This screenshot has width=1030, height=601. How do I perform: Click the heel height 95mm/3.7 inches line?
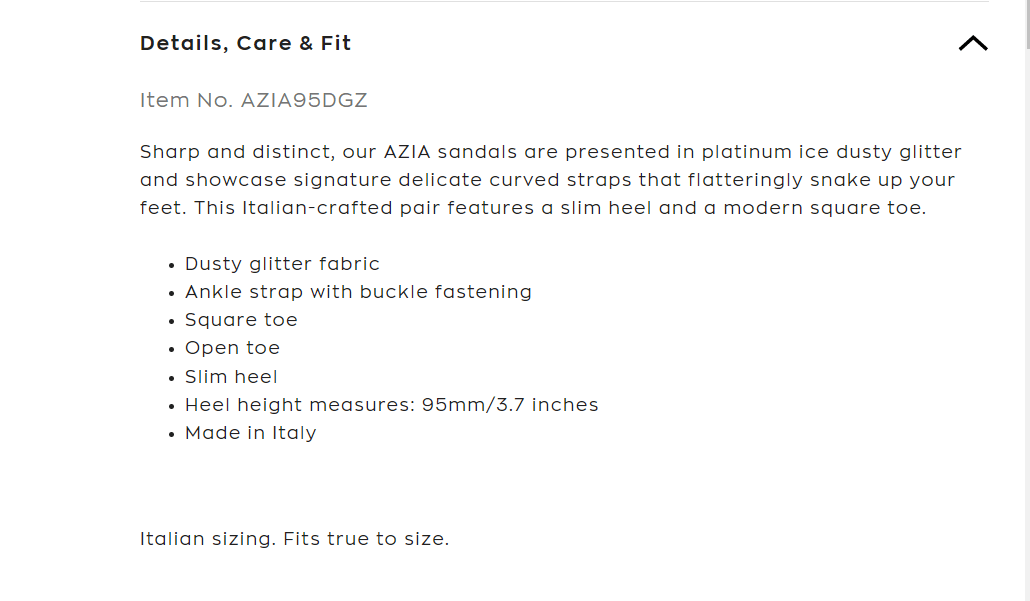[x=391, y=405]
